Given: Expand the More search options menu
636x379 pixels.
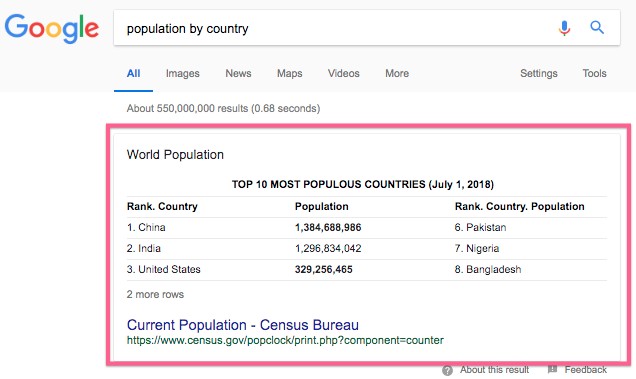Looking at the screenshot, I should 397,73.
